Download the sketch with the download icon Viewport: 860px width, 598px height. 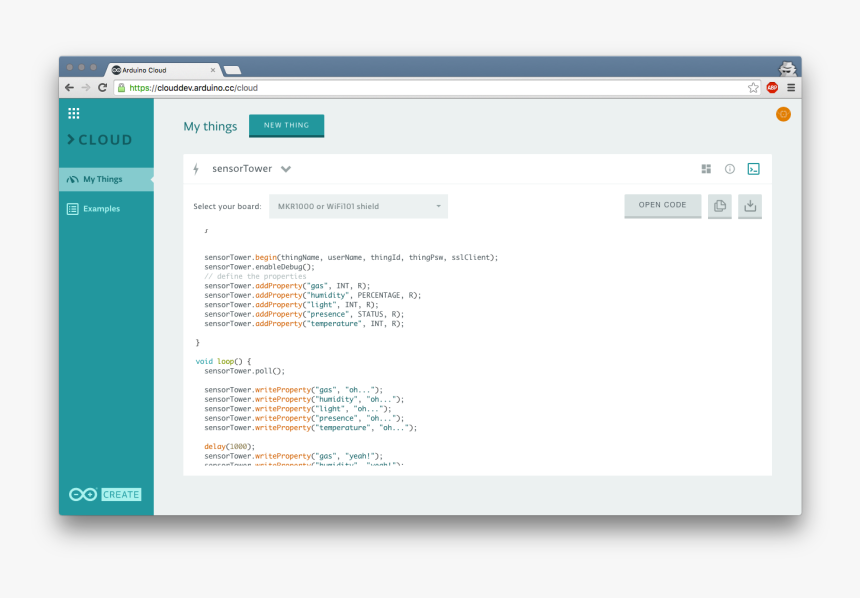point(750,206)
